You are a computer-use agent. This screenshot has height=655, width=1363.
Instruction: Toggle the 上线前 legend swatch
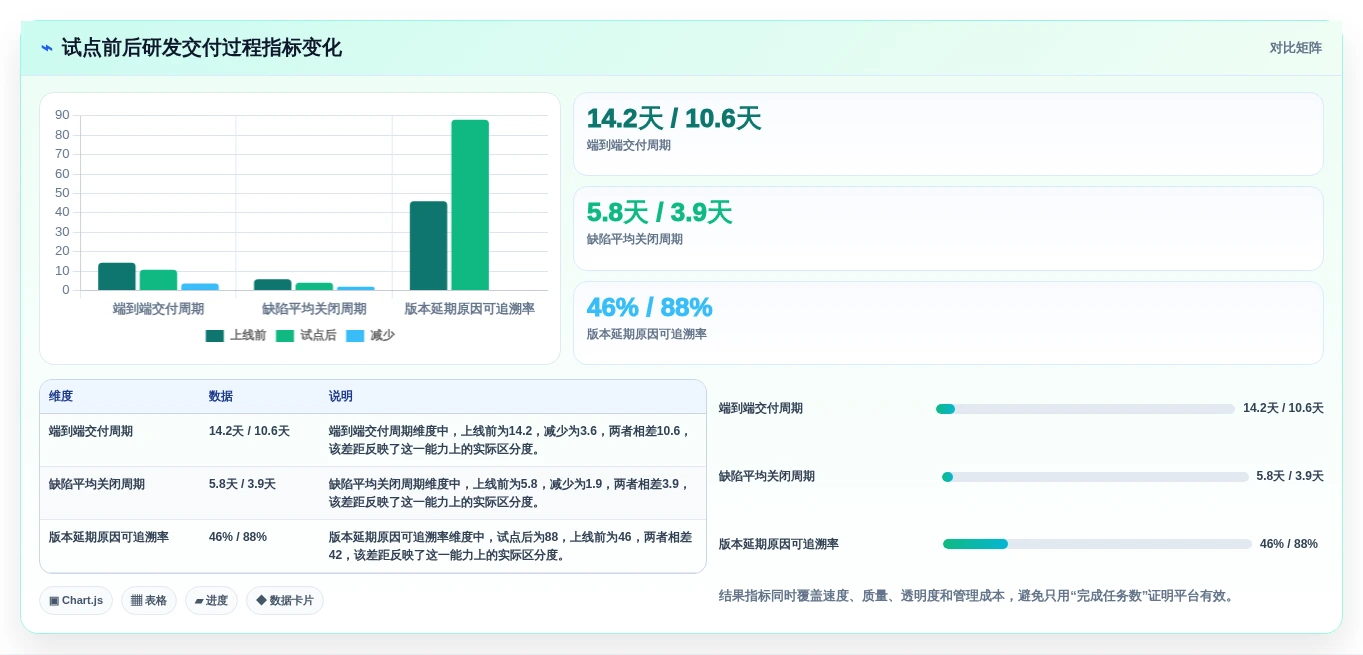[x=215, y=336]
